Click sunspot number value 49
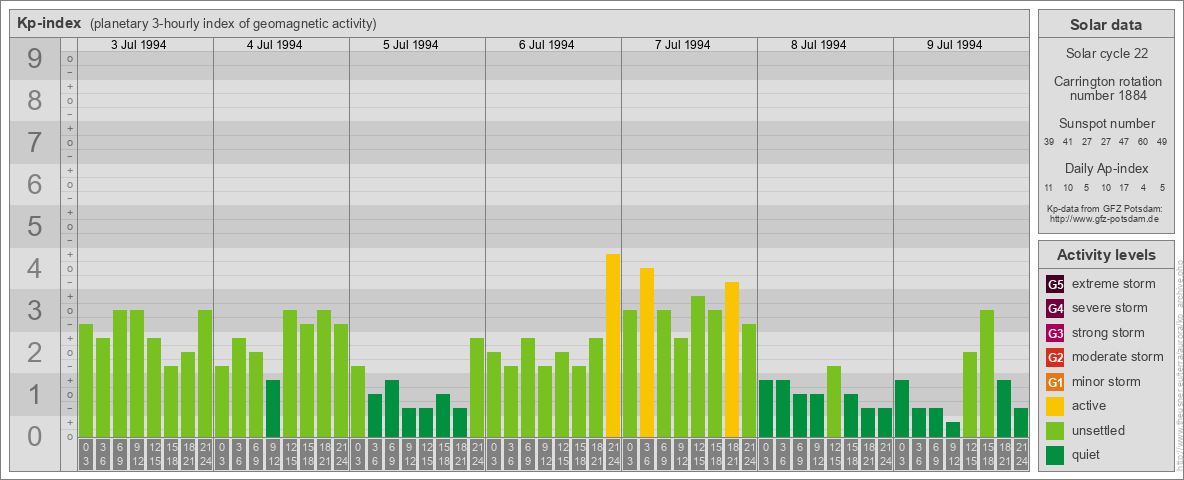The height and width of the screenshot is (480, 1184). pos(1162,142)
